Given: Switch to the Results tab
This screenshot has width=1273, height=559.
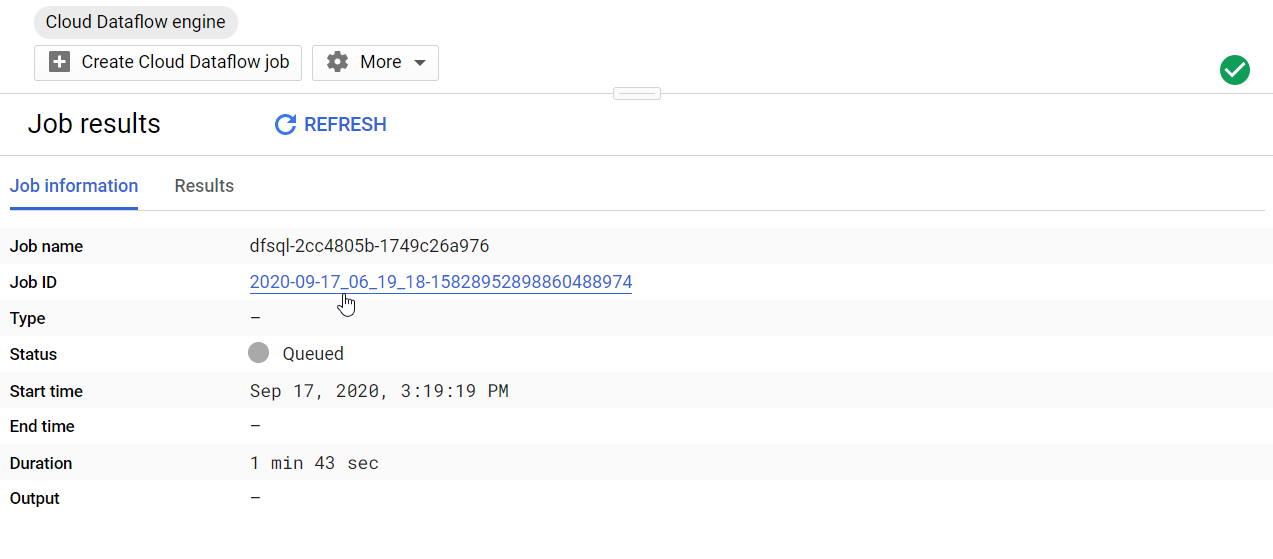Looking at the screenshot, I should click(204, 186).
